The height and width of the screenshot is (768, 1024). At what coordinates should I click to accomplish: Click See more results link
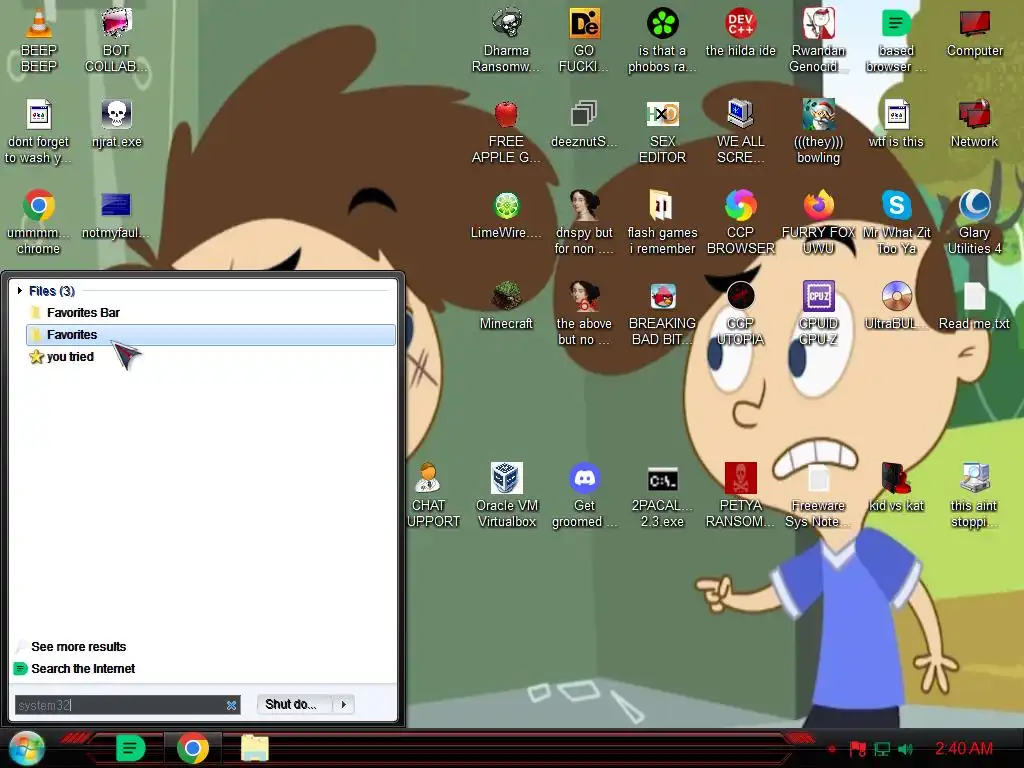click(78, 647)
